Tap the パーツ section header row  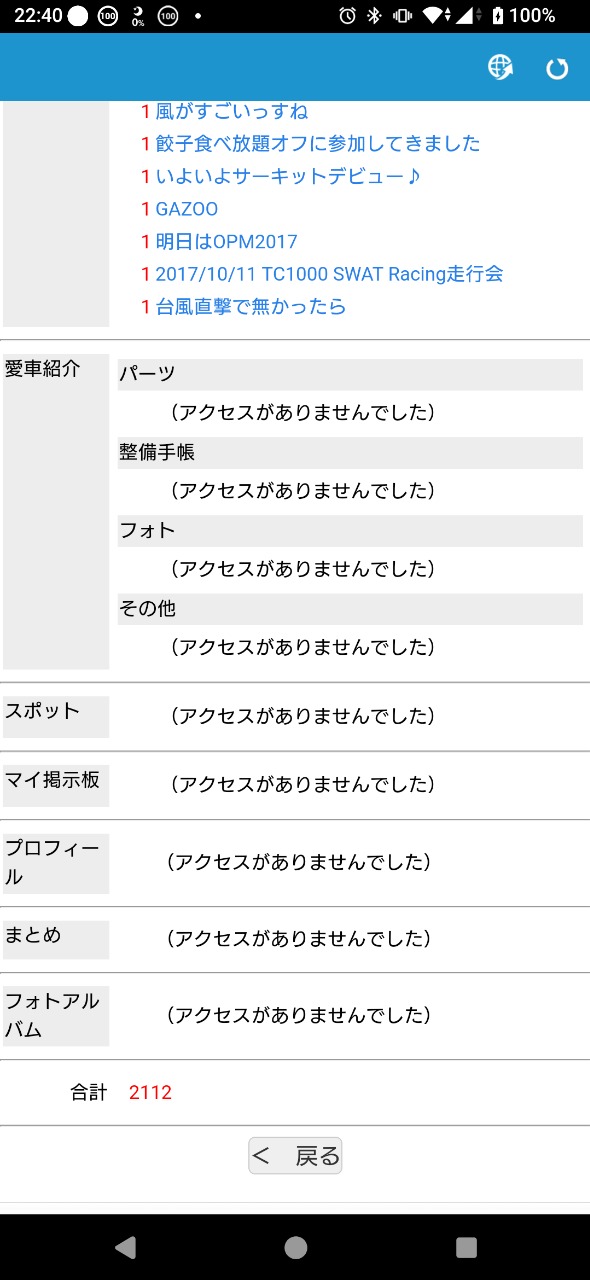(350, 374)
